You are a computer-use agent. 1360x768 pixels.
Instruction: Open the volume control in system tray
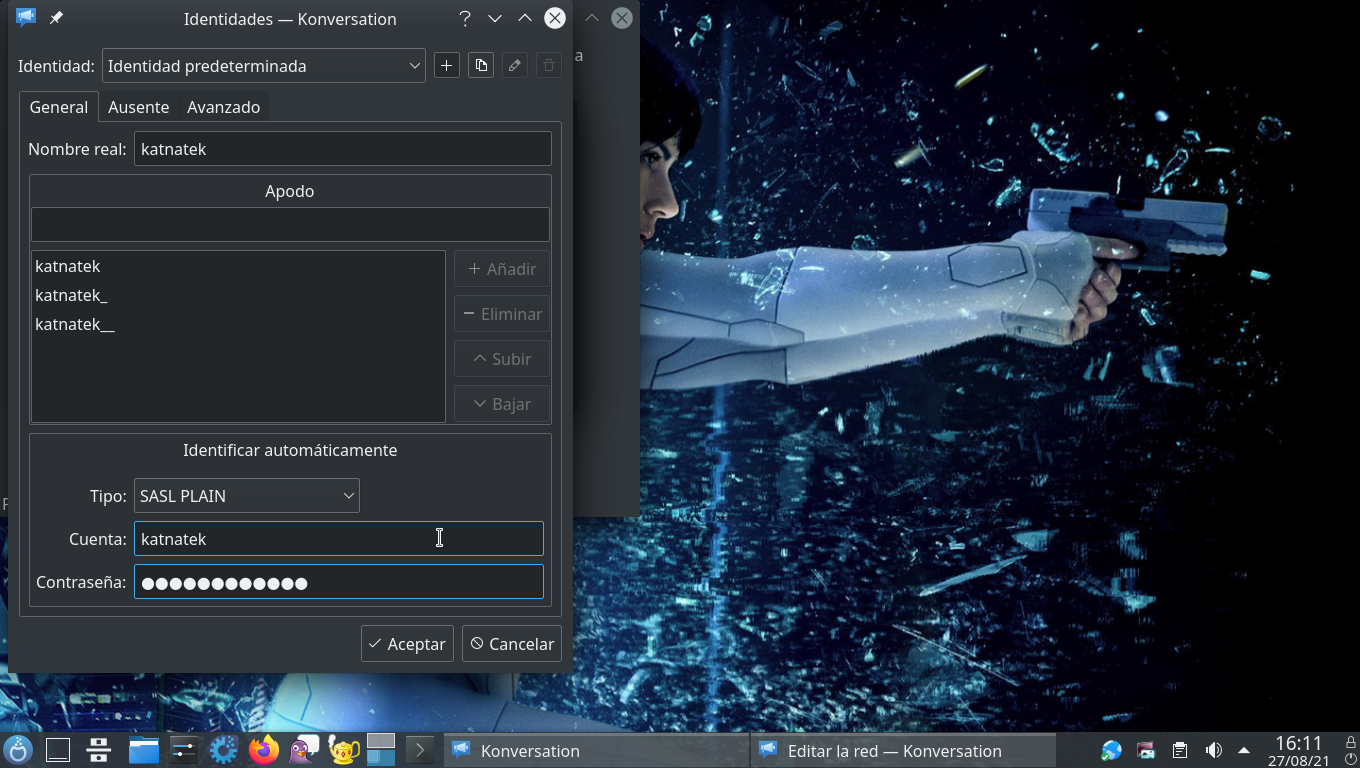[1213, 750]
